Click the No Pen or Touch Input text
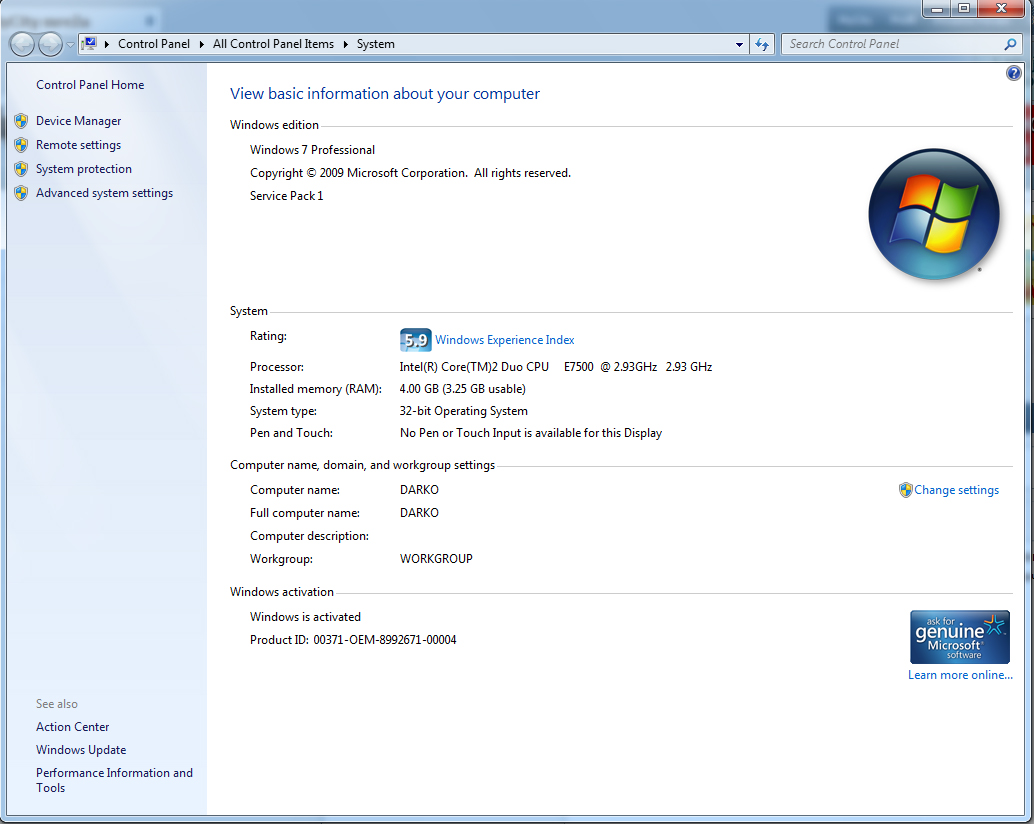This screenshot has height=824, width=1034. point(531,433)
